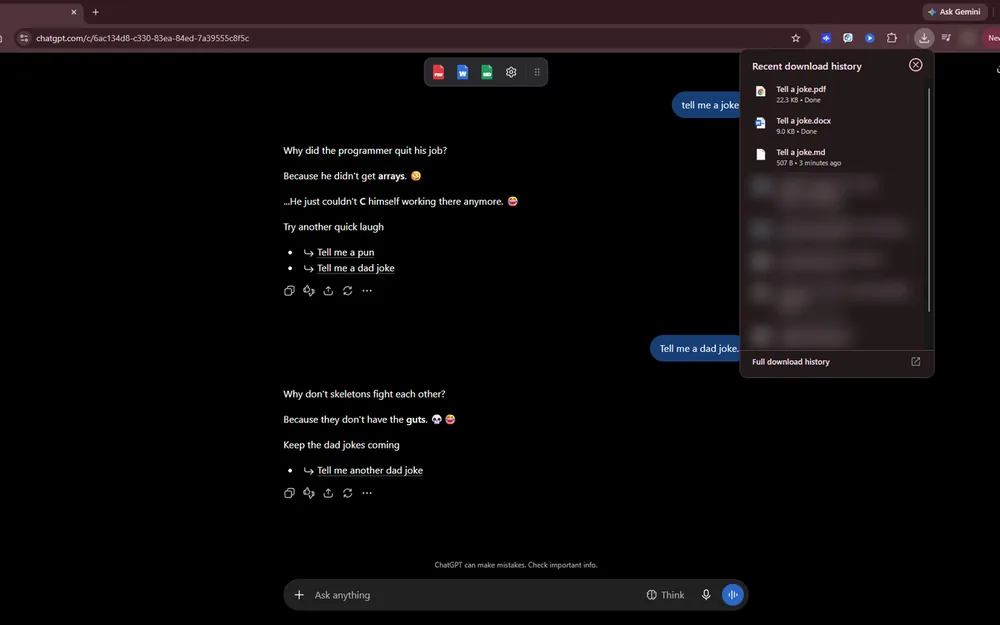Image resolution: width=1000 pixels, height=625 pixels.
Task: Open more options for the programmer joke response
Action: pos(367,291)
